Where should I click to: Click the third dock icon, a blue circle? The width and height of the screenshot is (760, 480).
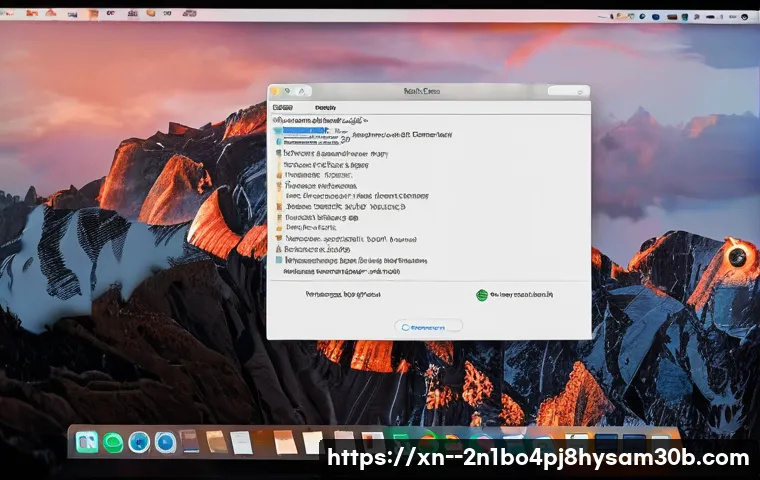139,441
